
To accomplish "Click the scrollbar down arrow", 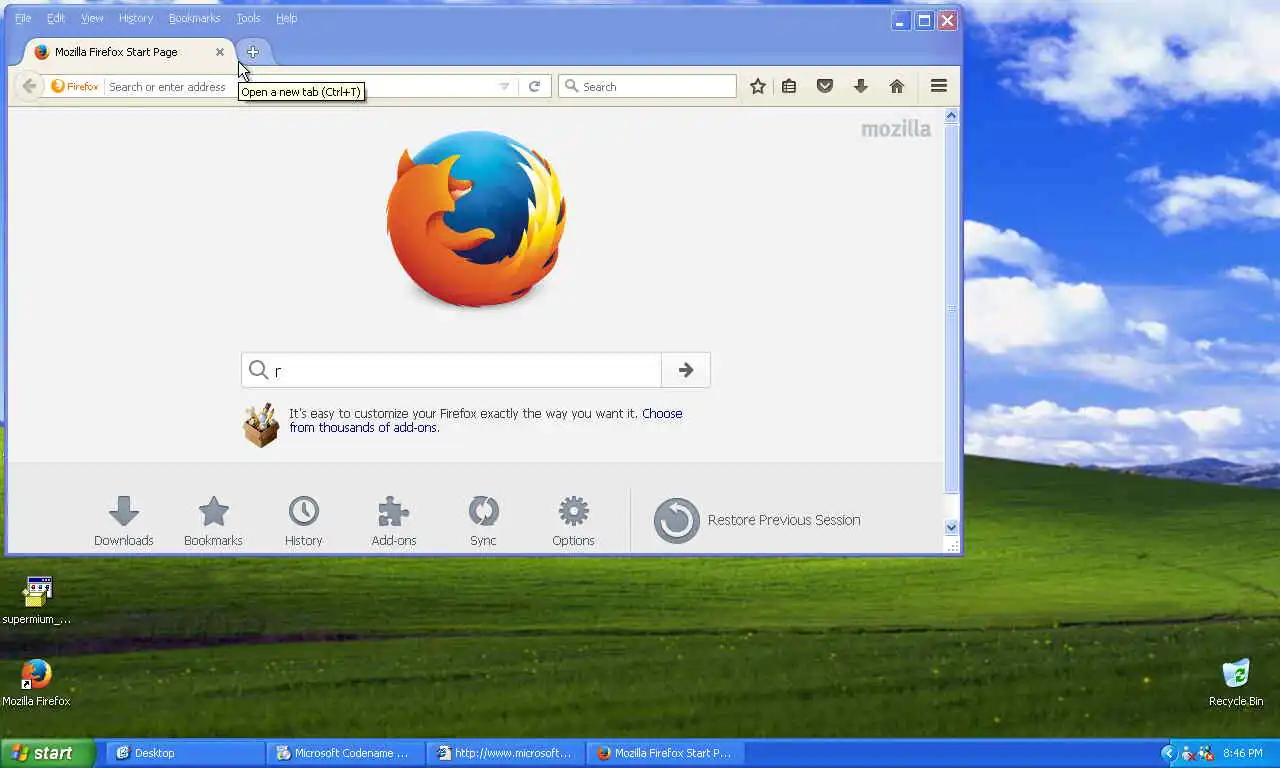I will click(x=951, y=527).
